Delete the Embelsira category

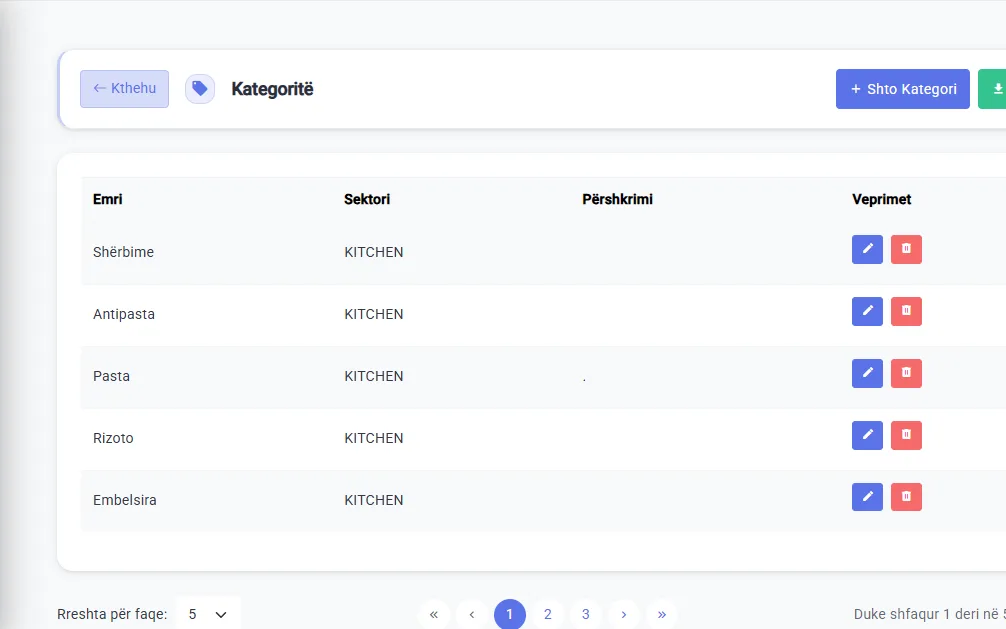pos(906,497)
